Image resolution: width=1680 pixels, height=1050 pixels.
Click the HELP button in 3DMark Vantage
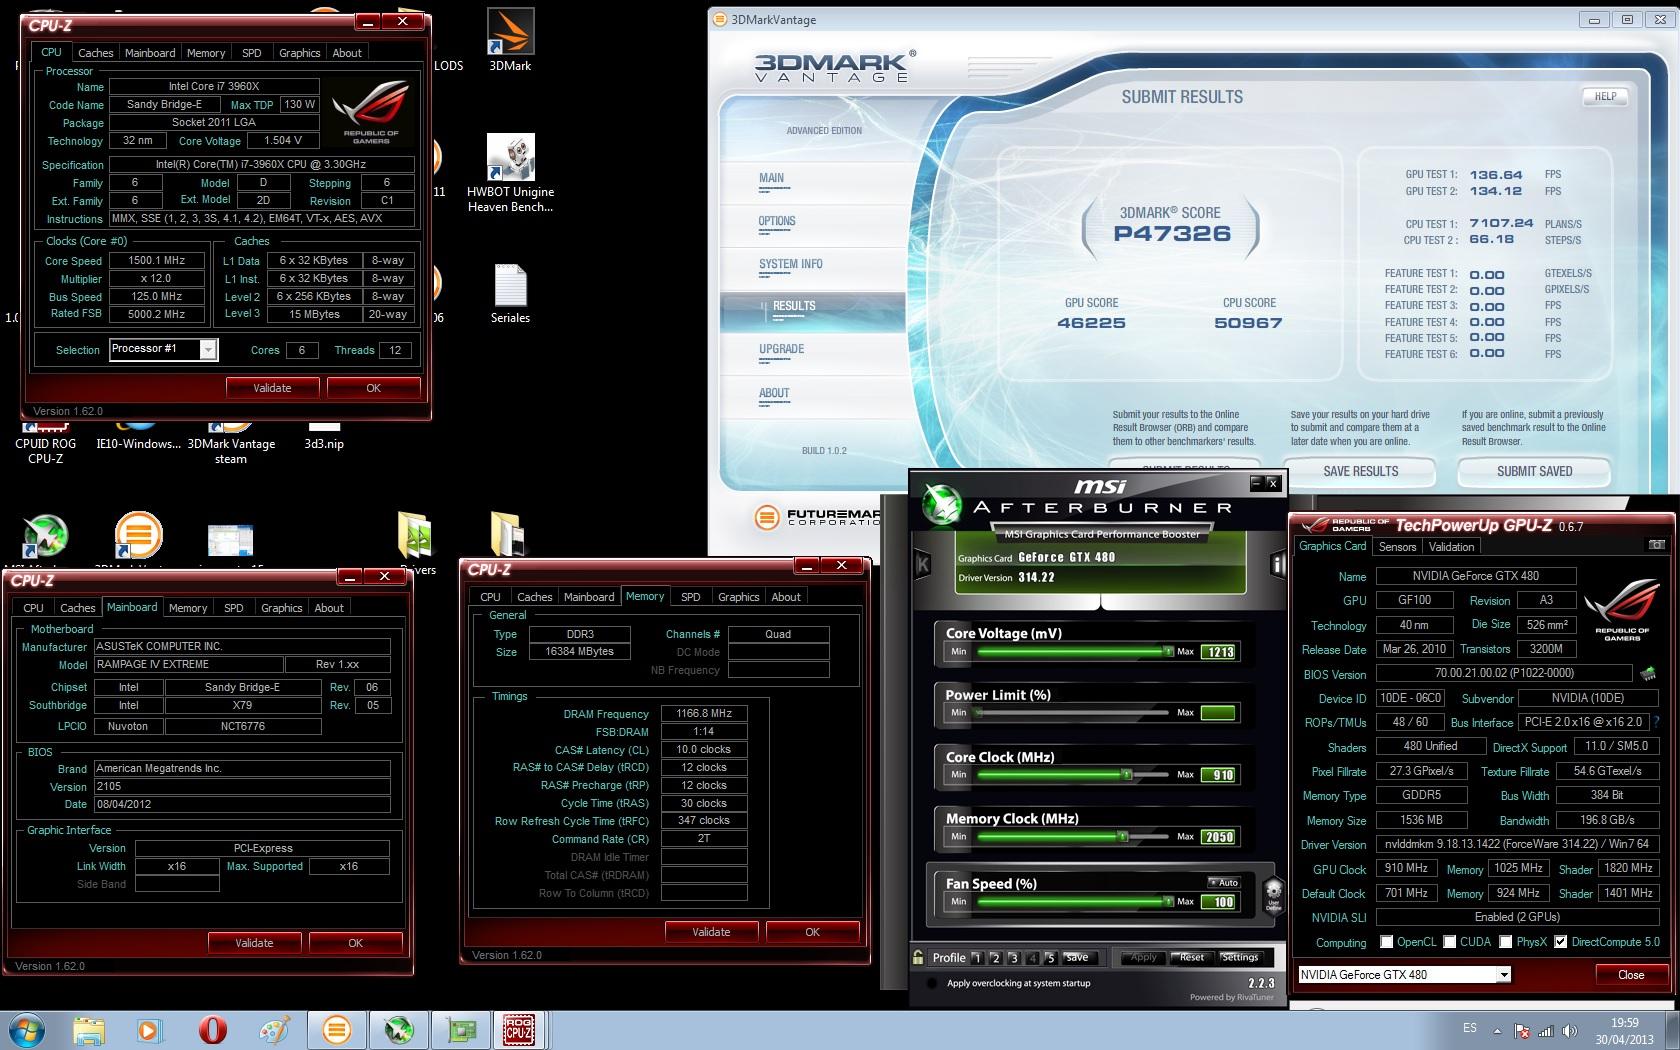click(x=1605, y=96)
